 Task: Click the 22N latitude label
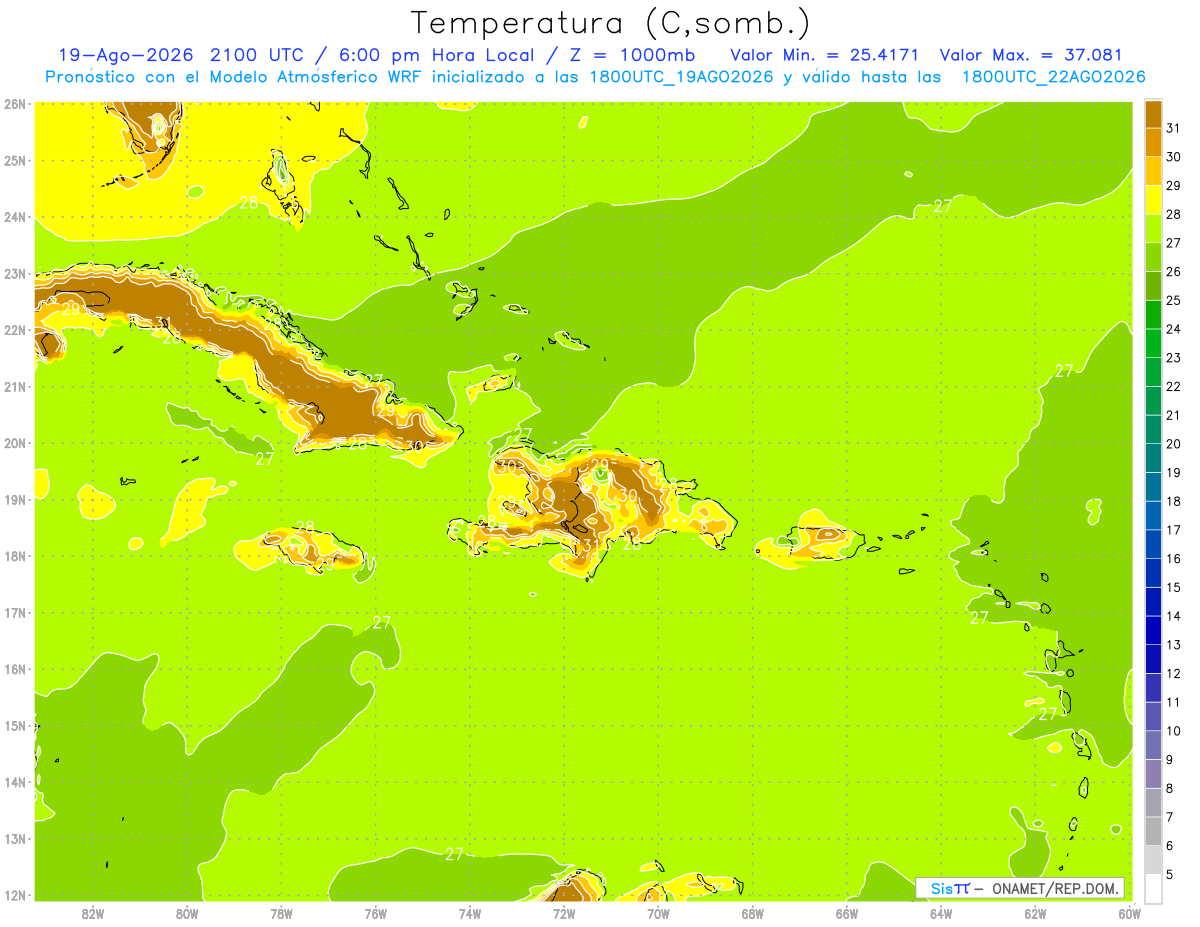[14, 330]
